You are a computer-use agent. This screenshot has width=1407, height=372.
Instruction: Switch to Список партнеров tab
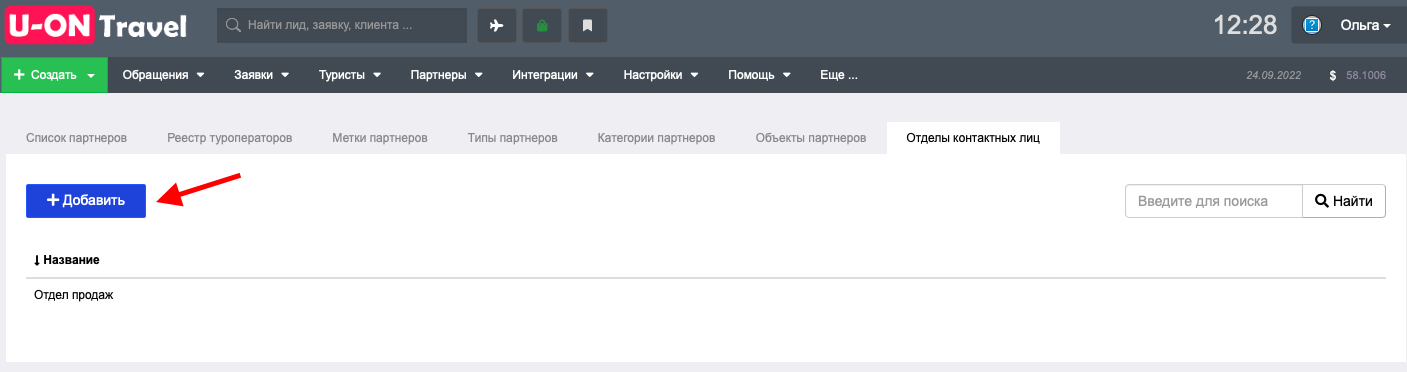click(x=76, y=138)
